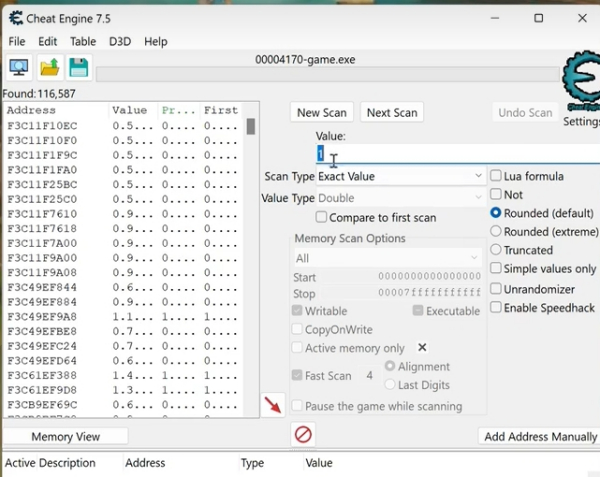
Task: Open the Edit menu
Action: coord(47,41)
